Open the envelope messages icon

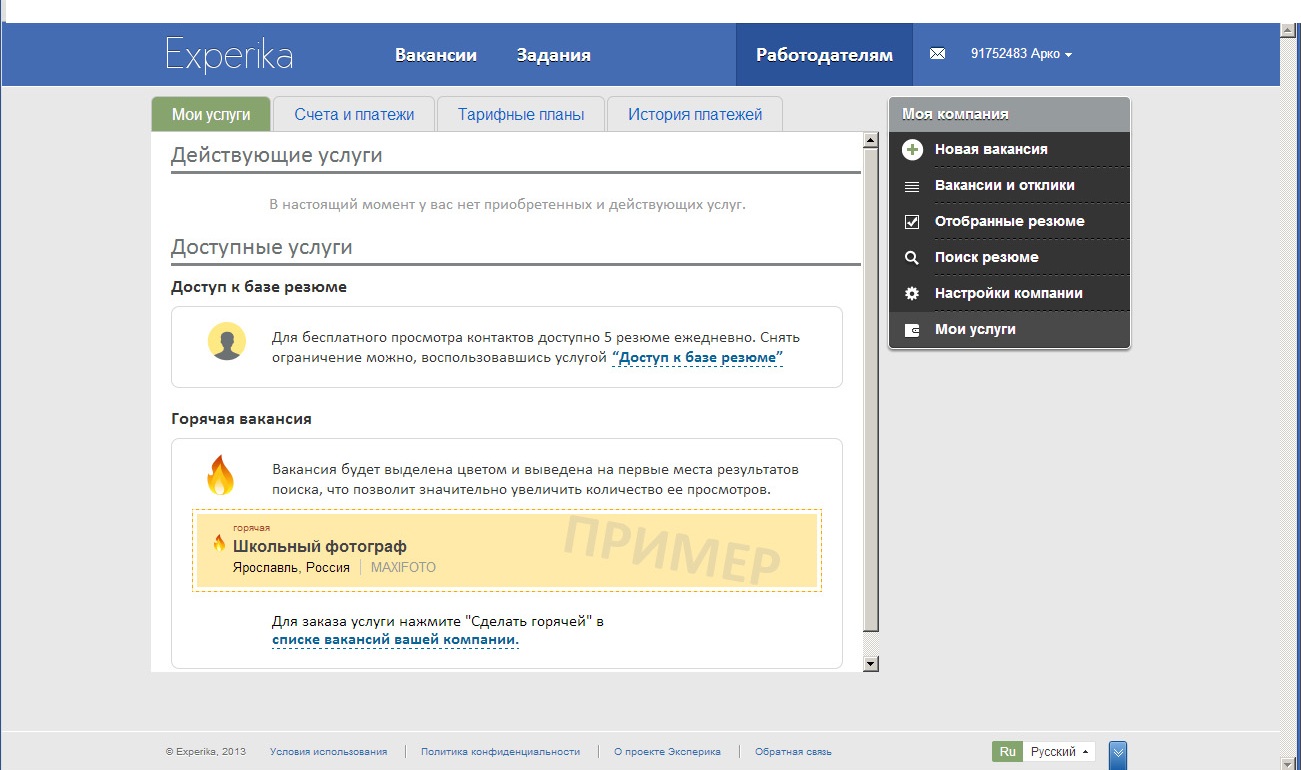(x=937, y=54)
